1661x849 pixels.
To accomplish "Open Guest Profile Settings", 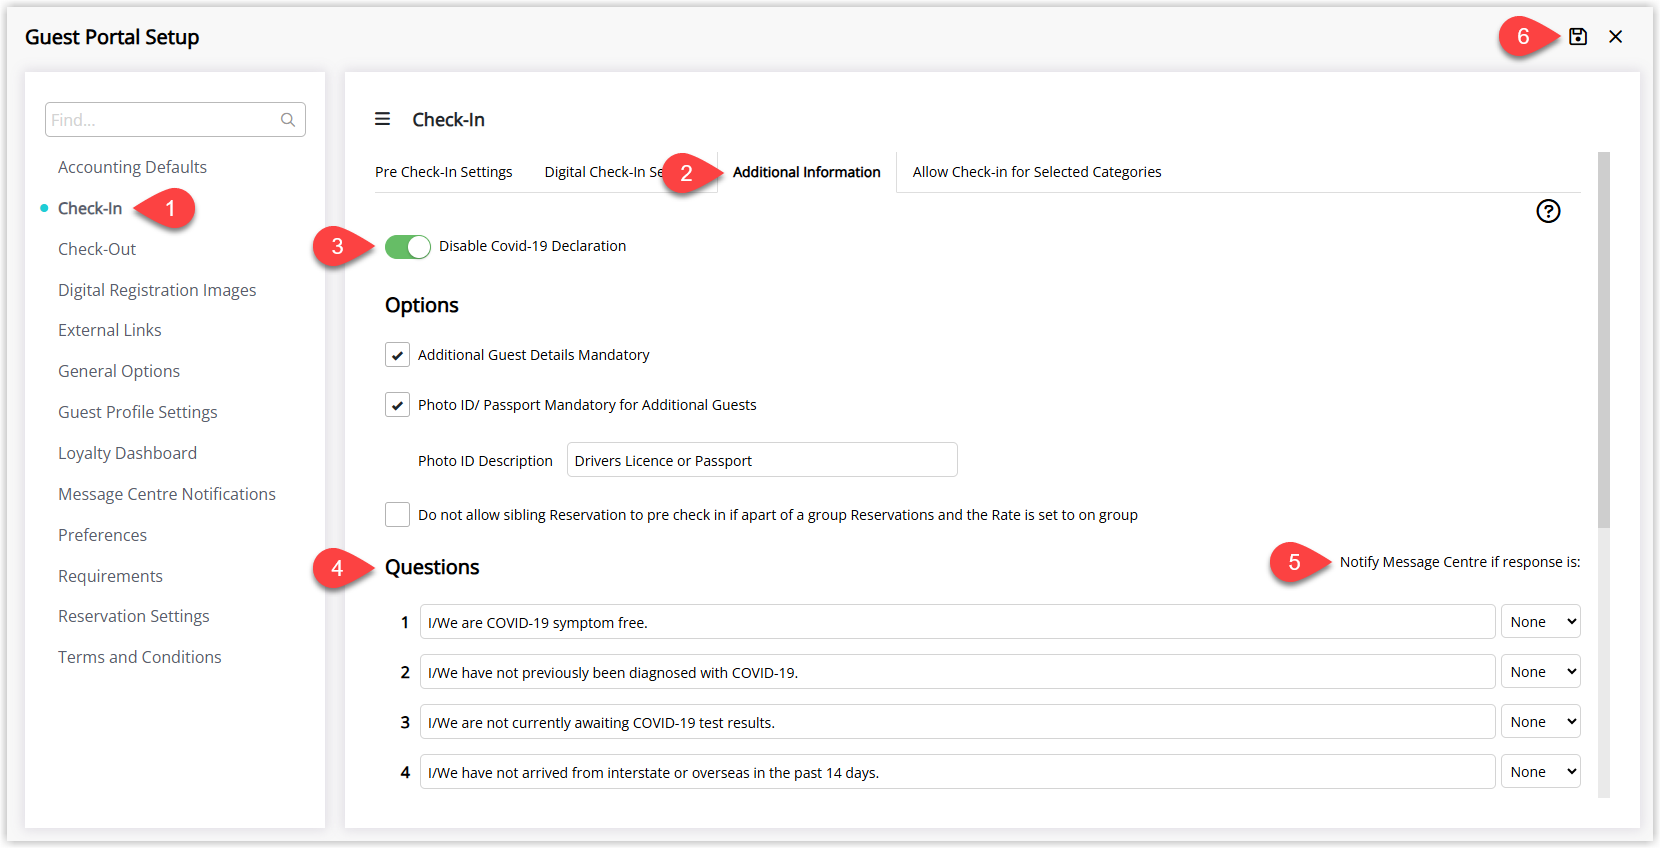I will (138, 412).
